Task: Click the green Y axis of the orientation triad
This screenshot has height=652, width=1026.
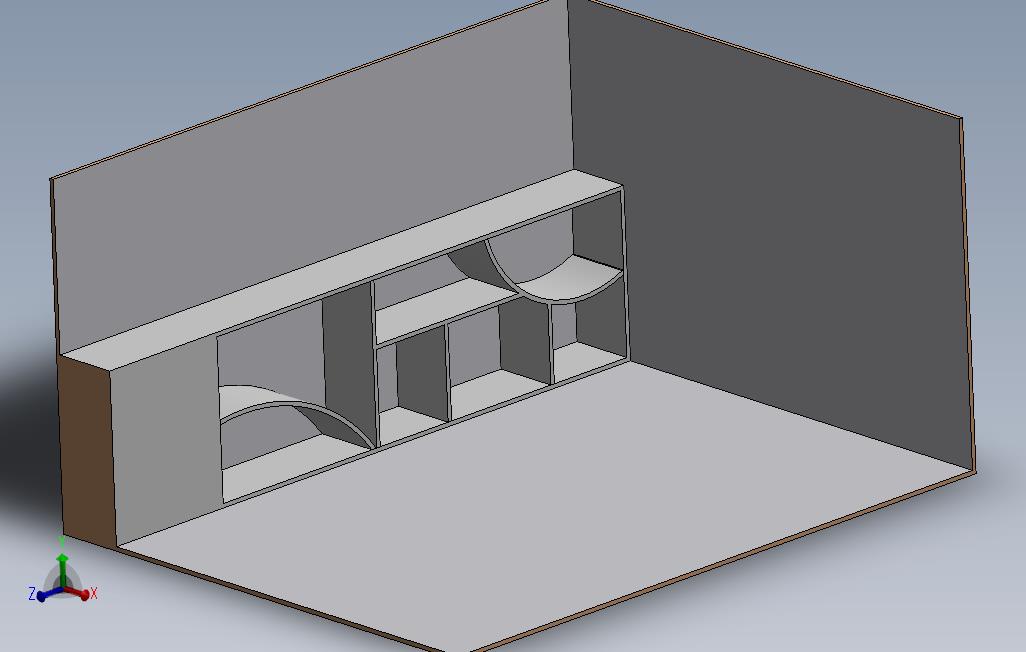Action: (x=62, y=570)
